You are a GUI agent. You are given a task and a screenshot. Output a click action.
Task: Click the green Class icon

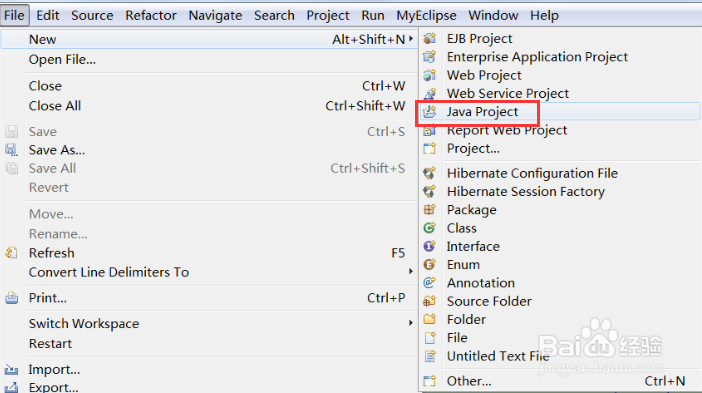pos(430,228)
